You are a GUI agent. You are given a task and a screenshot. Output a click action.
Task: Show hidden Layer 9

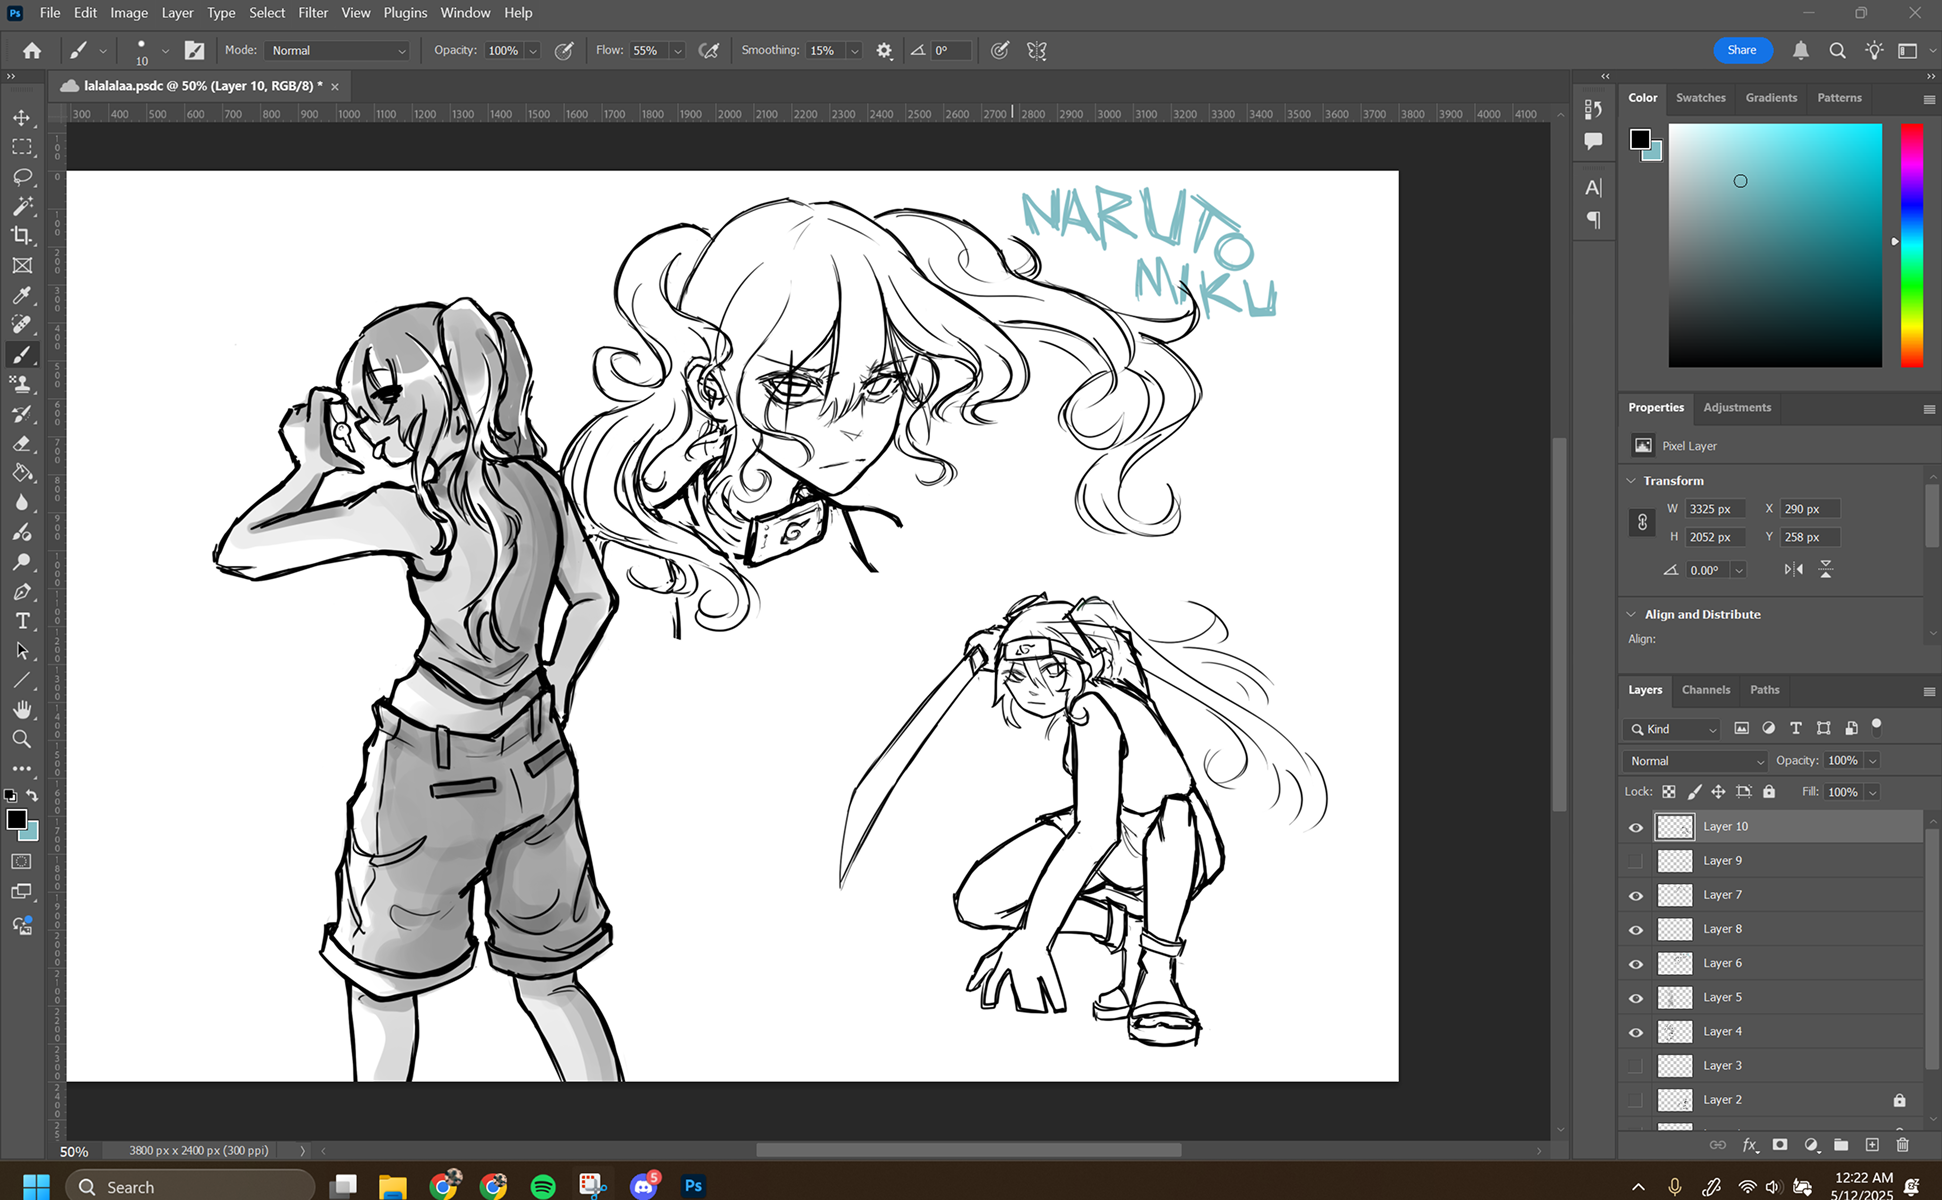(1636, 861)
